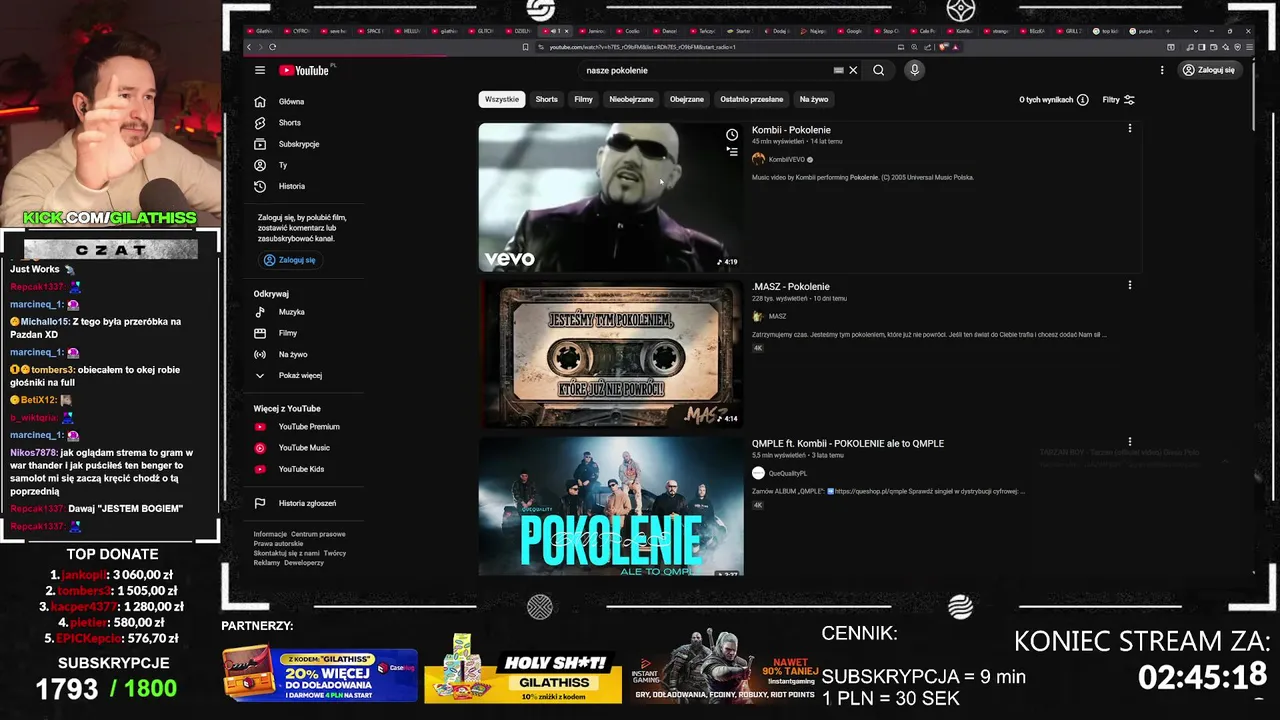The height and width of the screenshot is (720, 1280).
Task: Open YouTube Music link
Action: 303,448
